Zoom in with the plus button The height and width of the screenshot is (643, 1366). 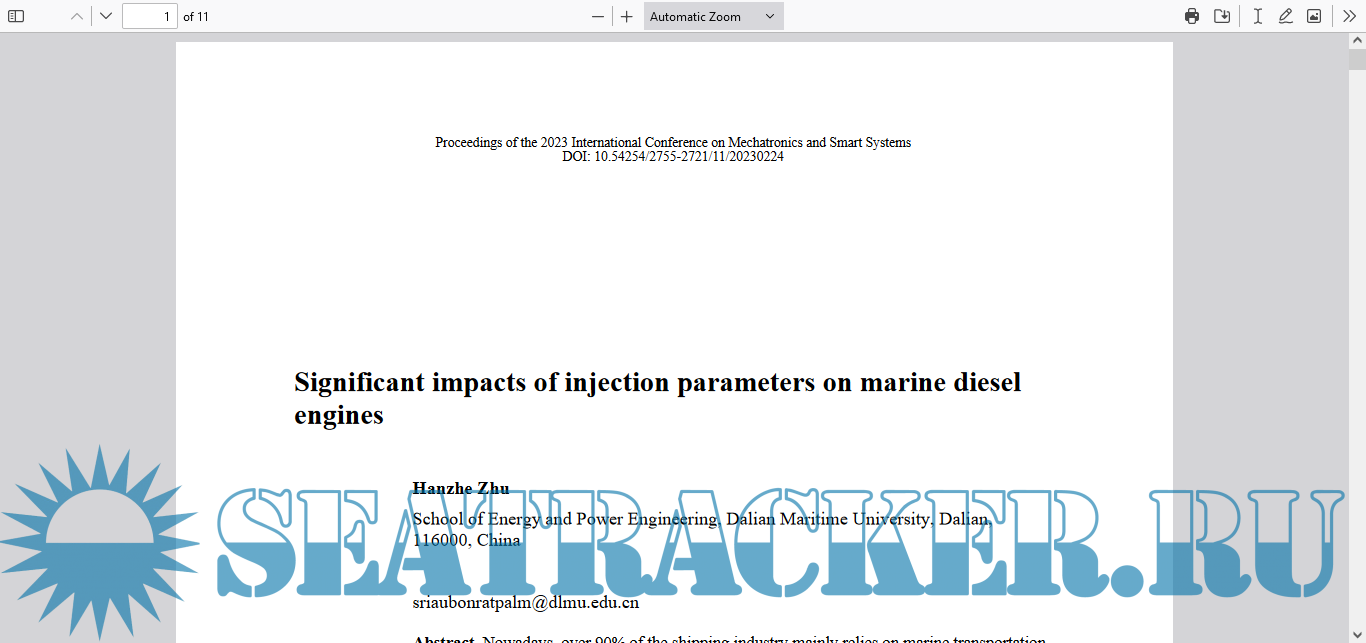click(x=627, y=16)
